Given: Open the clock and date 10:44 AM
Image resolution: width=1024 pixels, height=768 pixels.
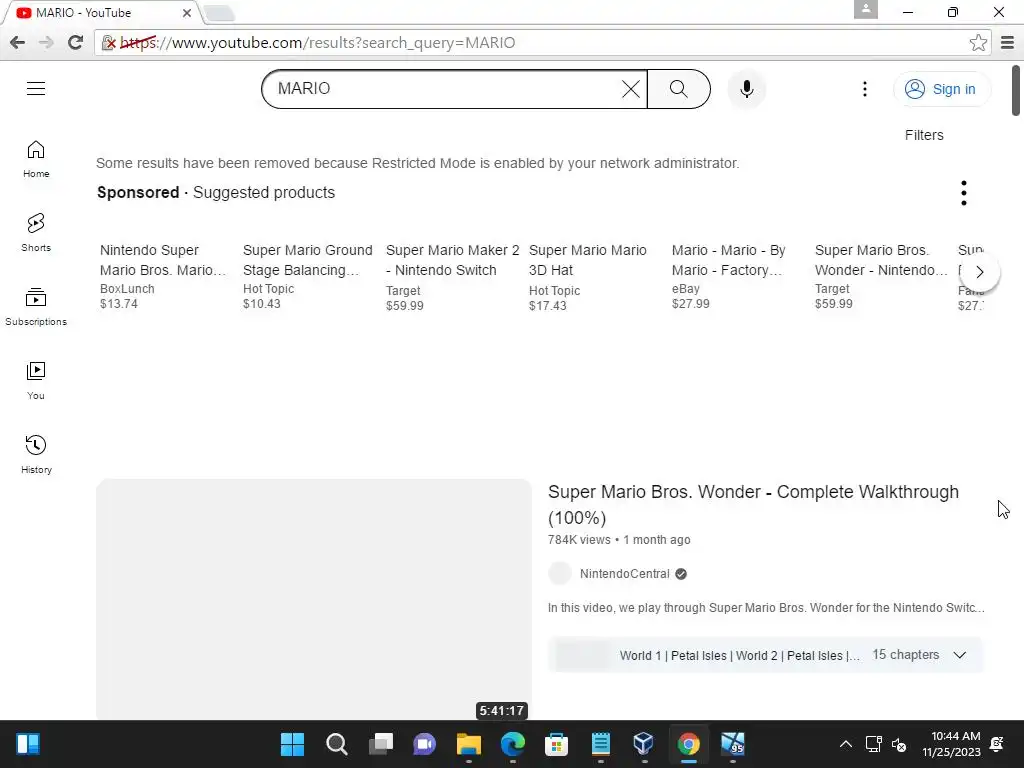Looking at the screenshot, I should (952, 744).
